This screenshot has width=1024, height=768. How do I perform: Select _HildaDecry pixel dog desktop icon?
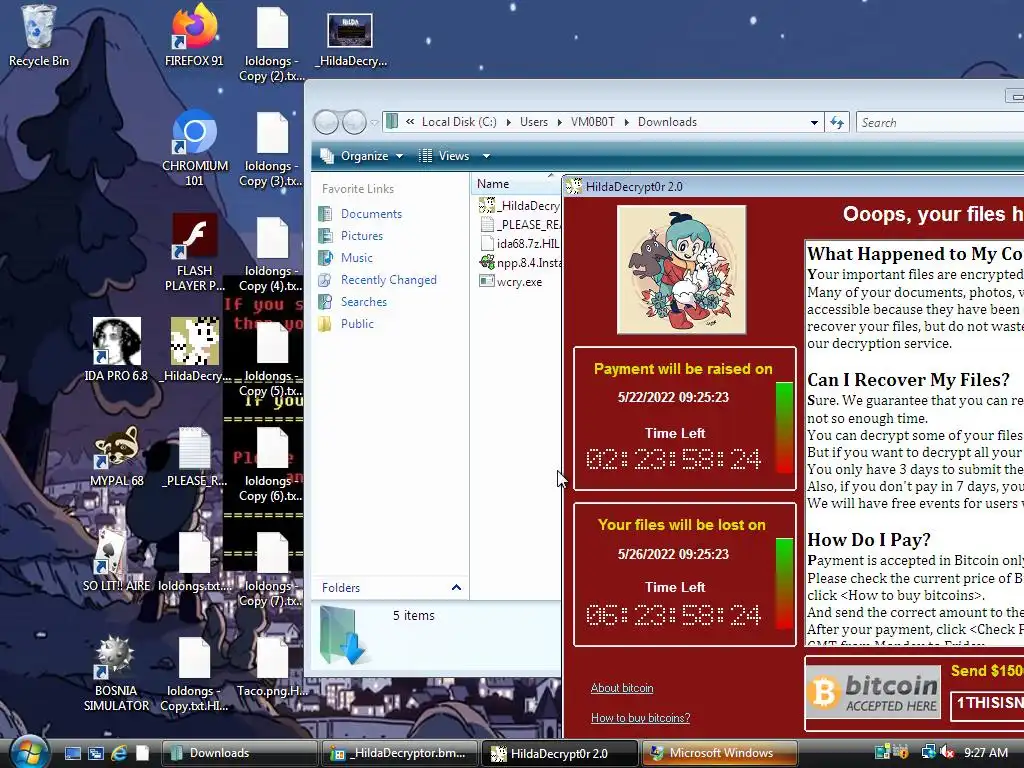point(195,349)
